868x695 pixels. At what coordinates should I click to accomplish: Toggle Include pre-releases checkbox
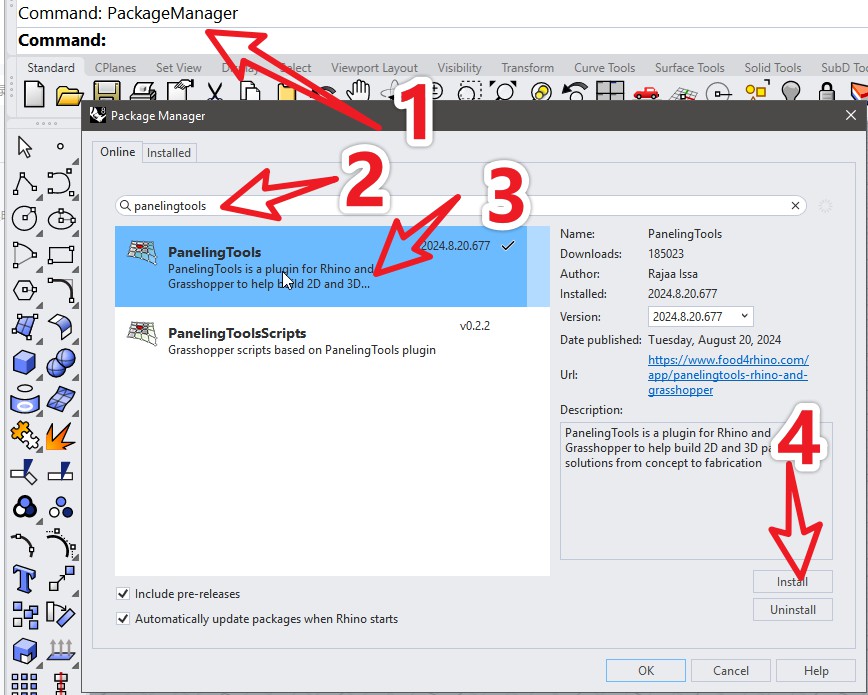123,594
